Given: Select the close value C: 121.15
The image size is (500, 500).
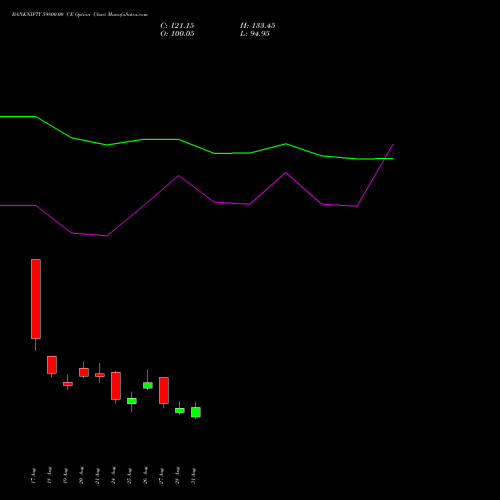Looking at the screenshot, I should tap(177, 26).
